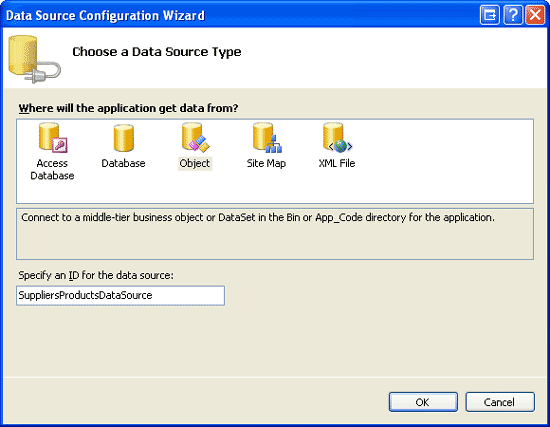Click the Database label text
550x427 pixels.
coord(123,163)
